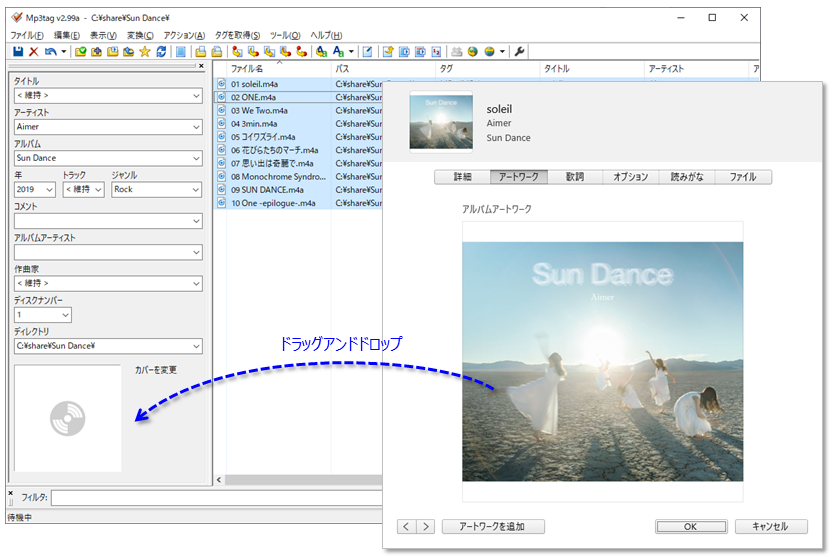Image resolution: width=833 pixels, height=557 pixels.
Task: Open the dropdown arrow beside the tag sources globe
Action: [502, 52]
